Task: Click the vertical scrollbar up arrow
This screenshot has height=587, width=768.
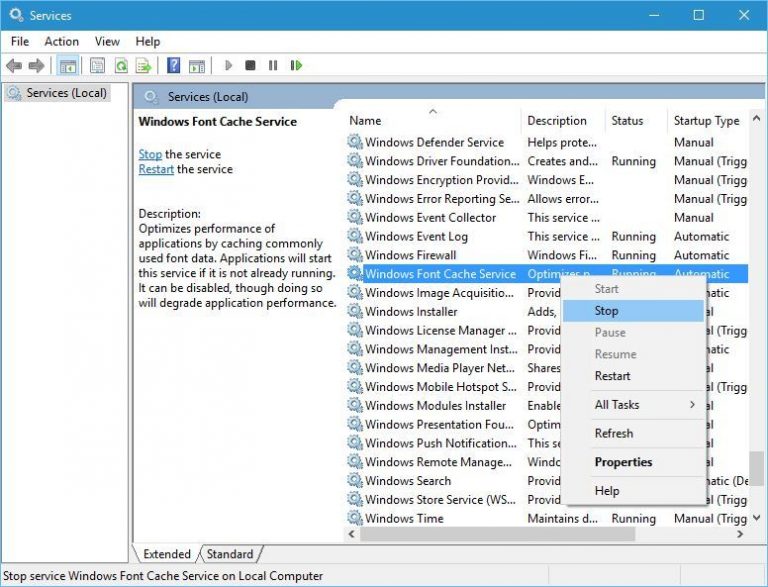Action: [756, 118]
